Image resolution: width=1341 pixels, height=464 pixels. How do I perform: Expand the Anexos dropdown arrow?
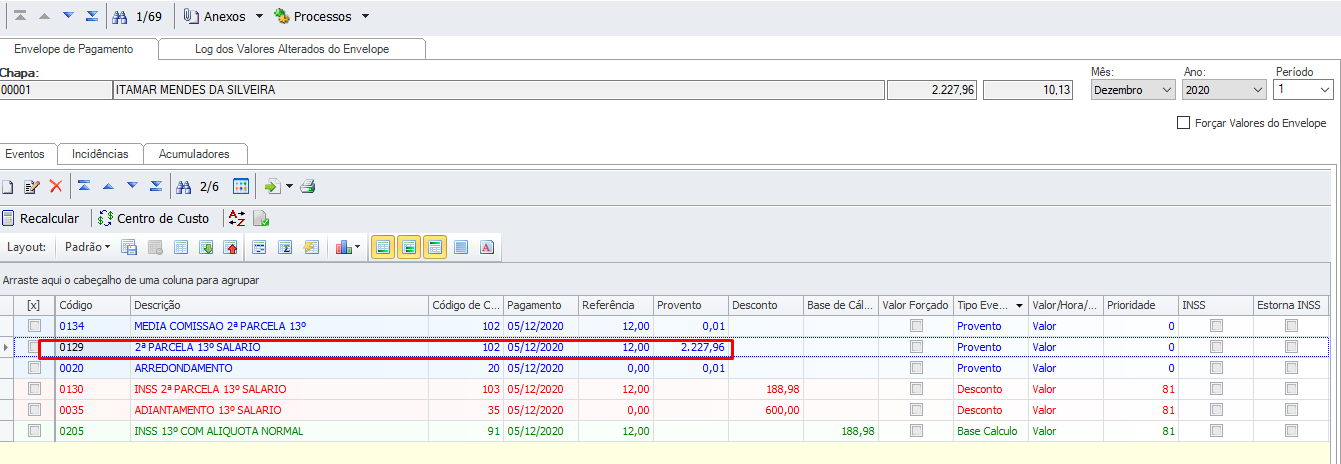pyautogui.click(x=260, y=17)
